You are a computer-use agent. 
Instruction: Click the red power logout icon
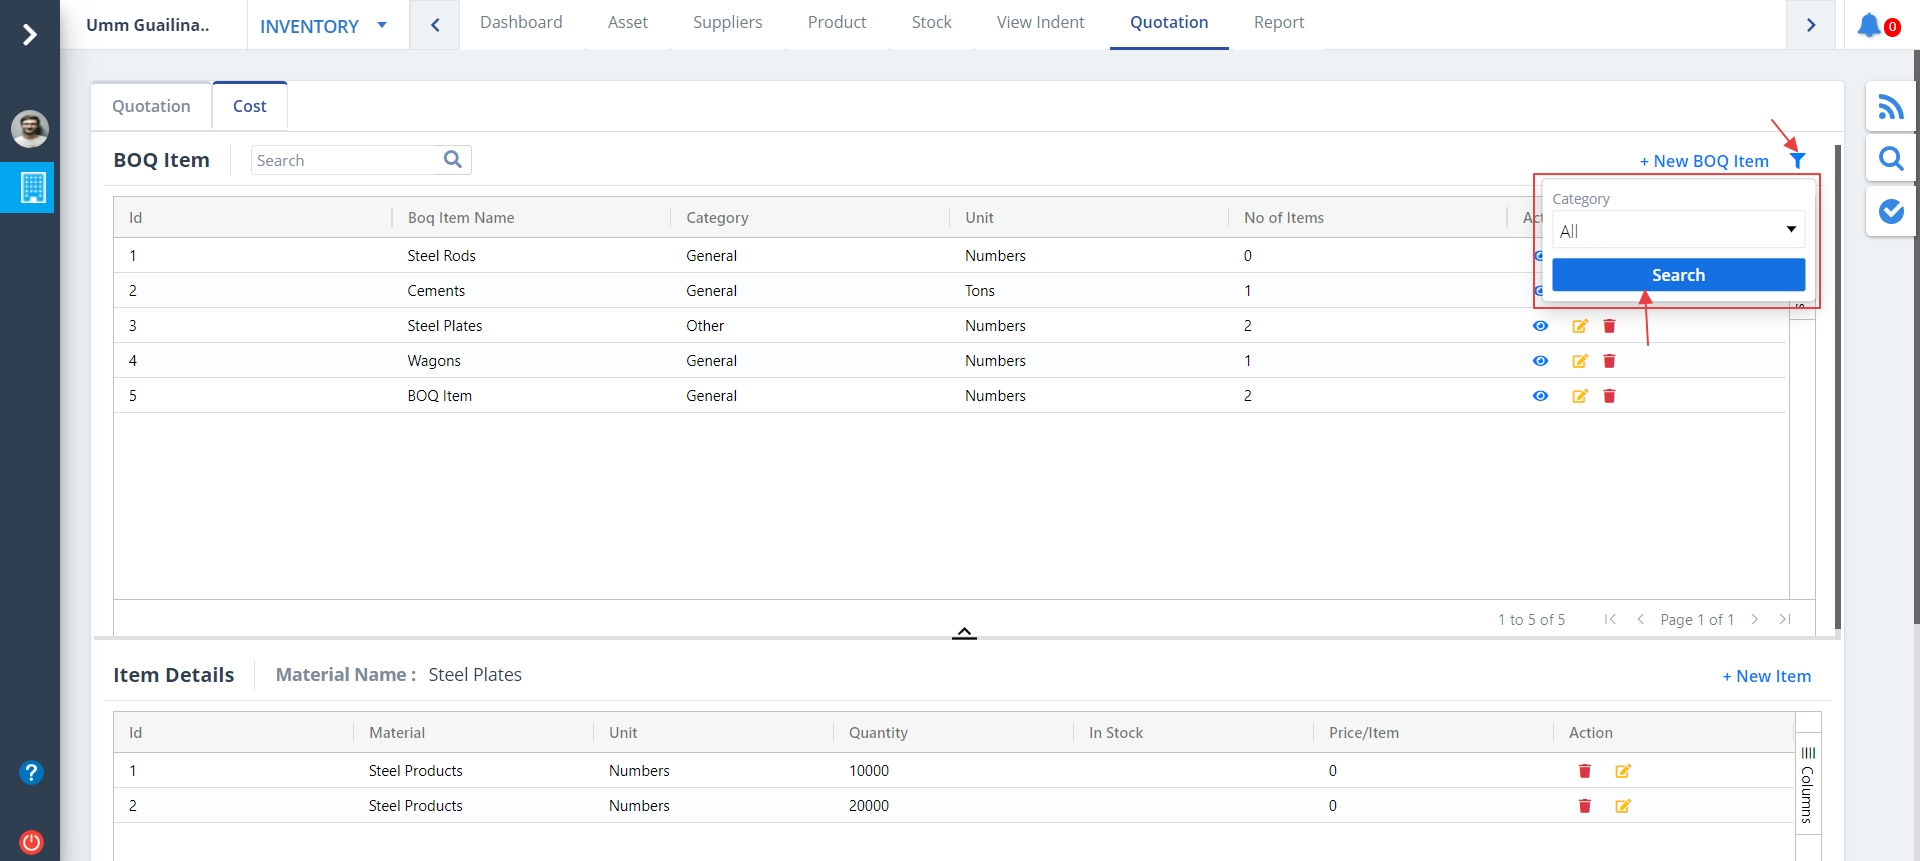31,841
